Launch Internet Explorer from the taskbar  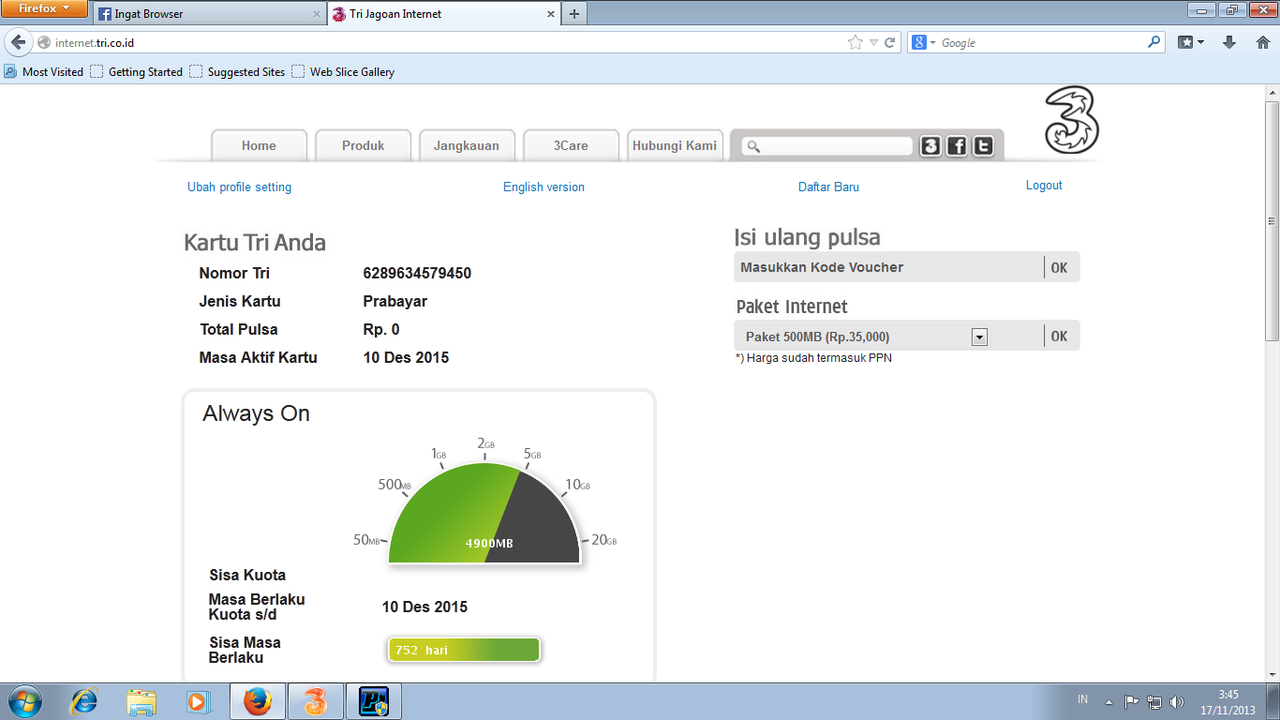point(85,701)
